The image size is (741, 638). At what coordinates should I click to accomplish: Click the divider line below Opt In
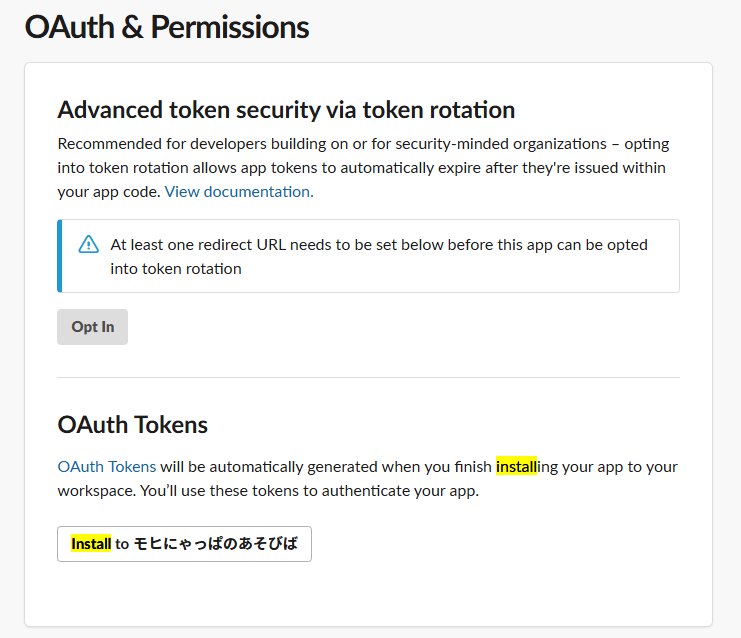click(369, 378)
